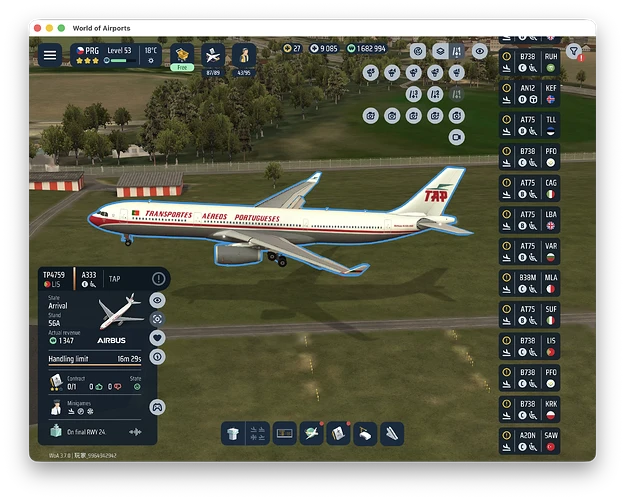Select the third saved camera preset from left
This screenshot has height=499, width=625.
[x=413, y=116]
